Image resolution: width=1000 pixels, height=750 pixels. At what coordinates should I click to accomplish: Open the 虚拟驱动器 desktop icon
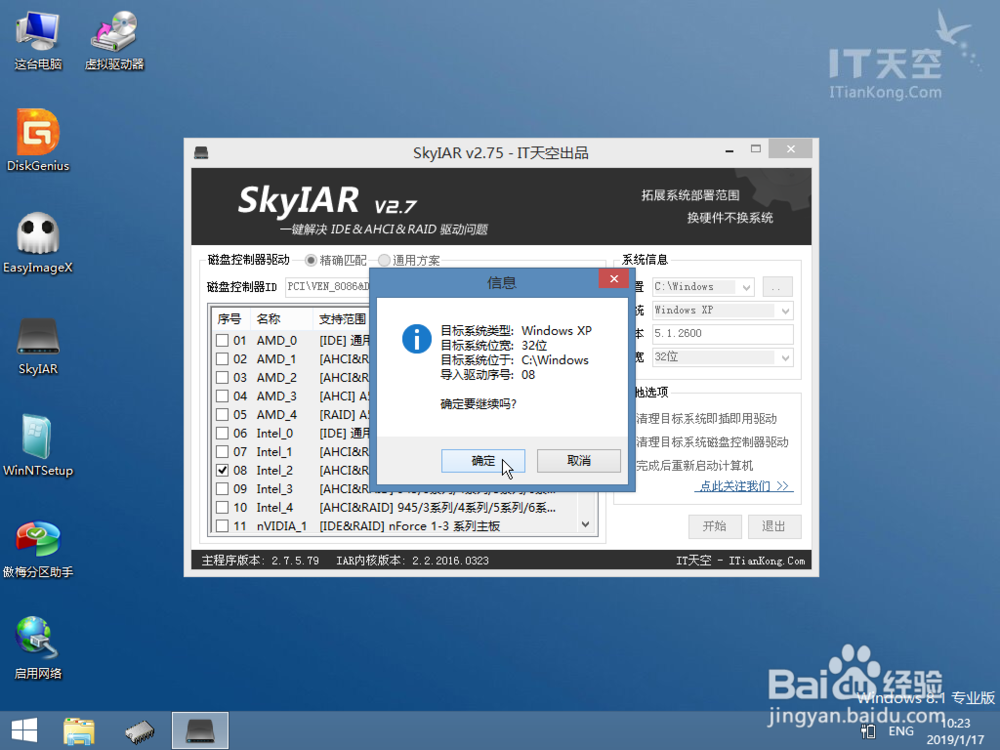tap(114, 40)
